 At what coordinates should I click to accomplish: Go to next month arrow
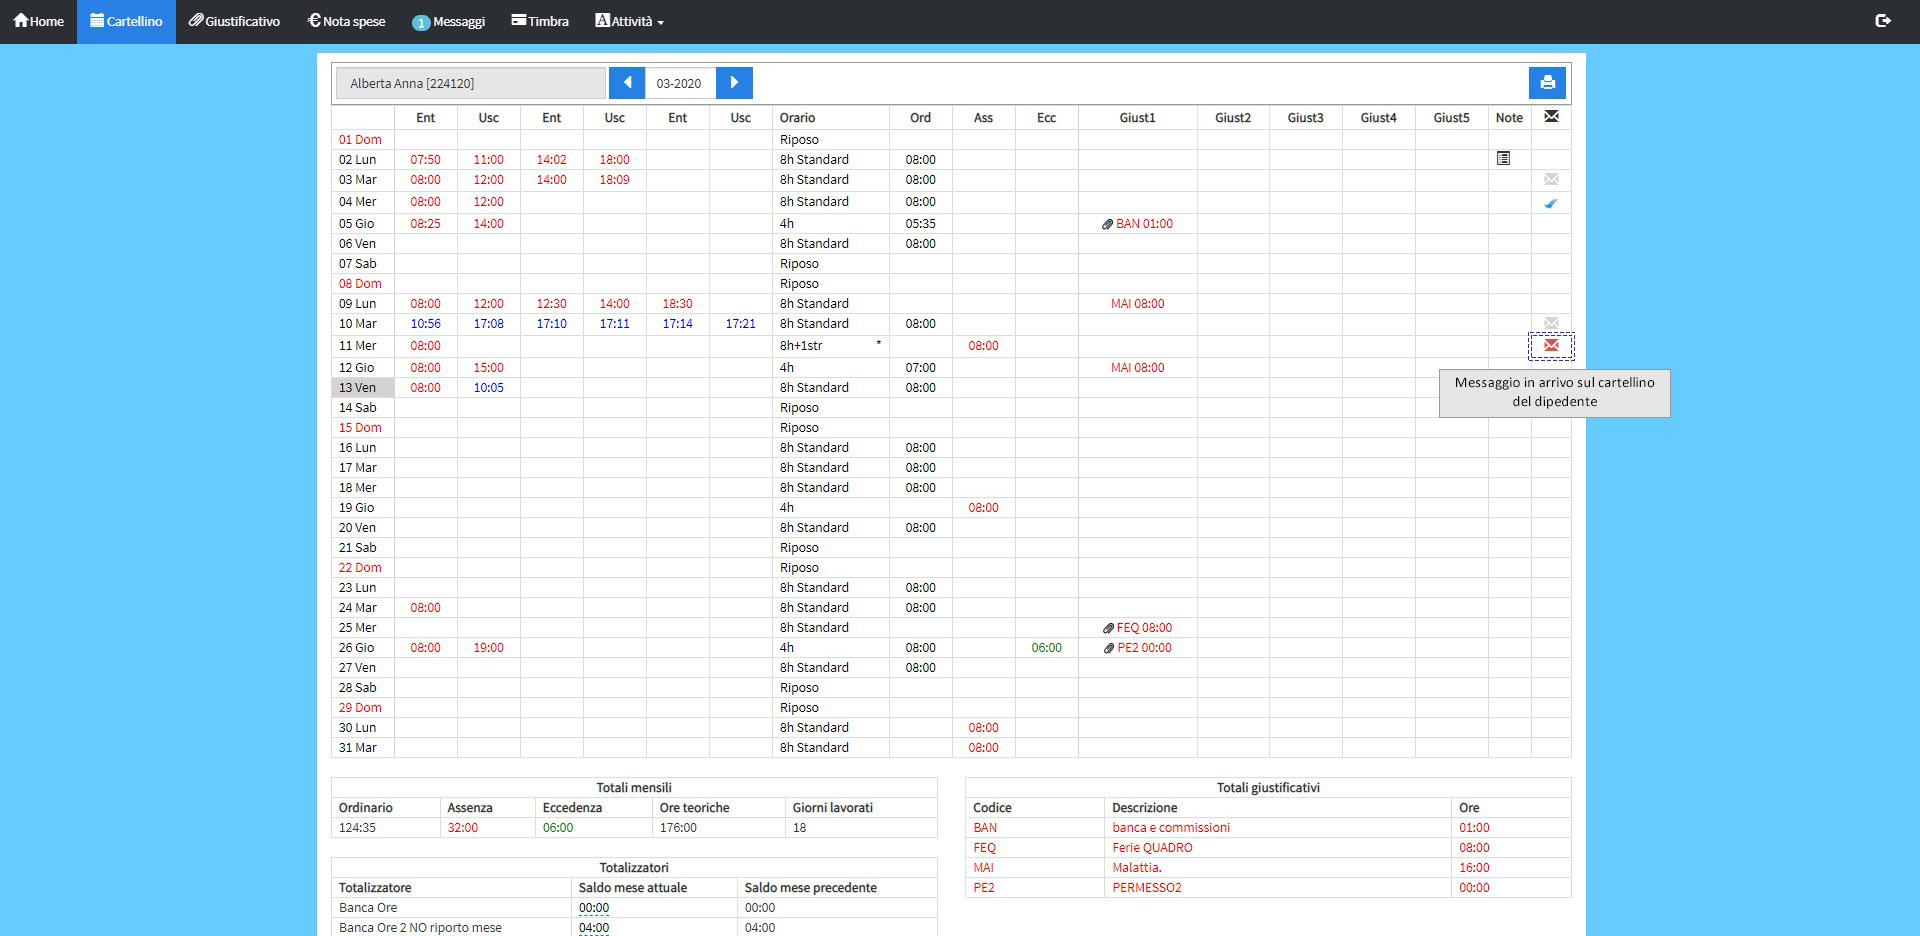tap(734, 83)
